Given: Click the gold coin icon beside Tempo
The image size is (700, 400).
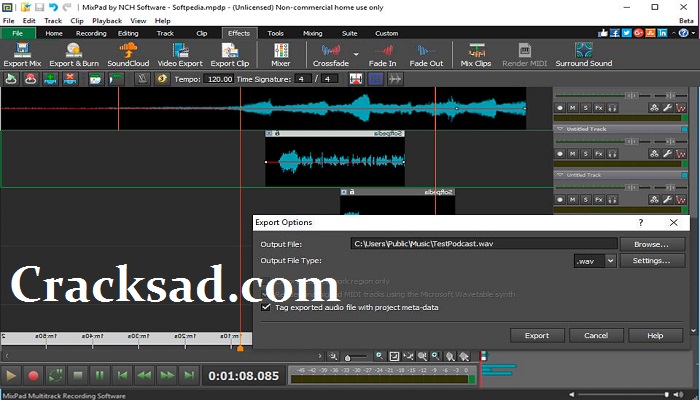Looking at the screenshot, I should click(x=162, y=79).
